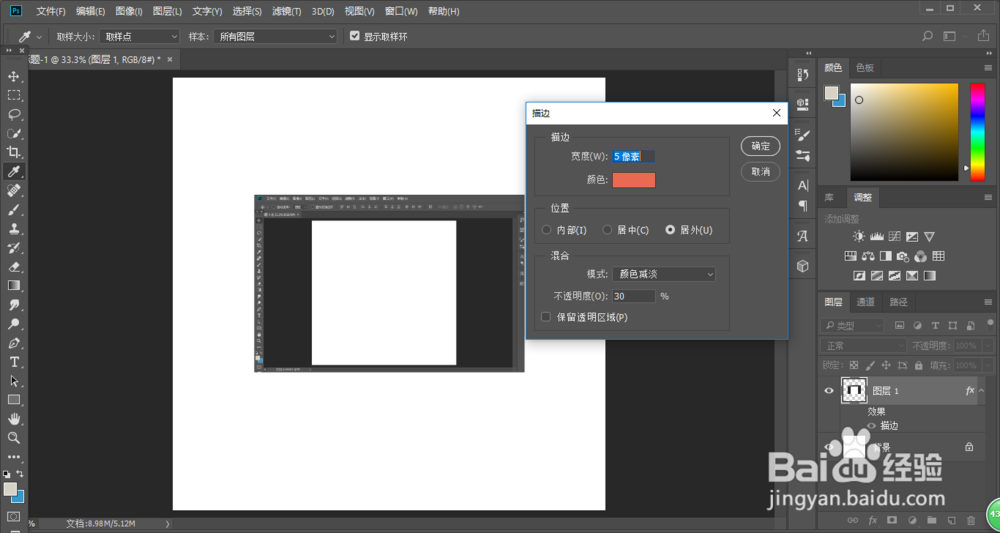The image size is (1000, 533).
Task: Select the Clone Stamp tool
Action: click(13, 228)
